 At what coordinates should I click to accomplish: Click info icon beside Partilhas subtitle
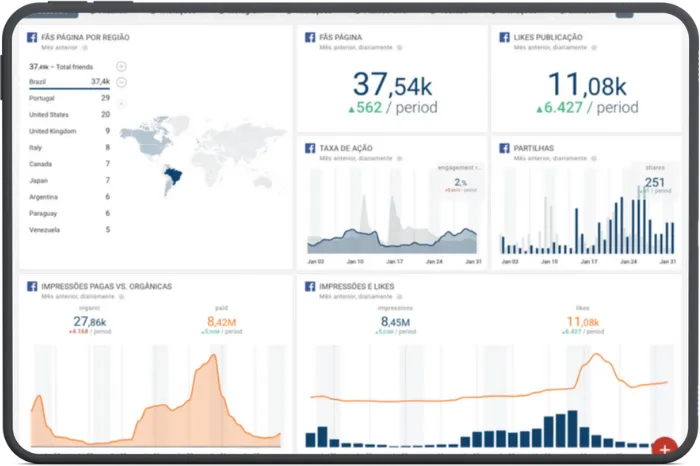594,158
